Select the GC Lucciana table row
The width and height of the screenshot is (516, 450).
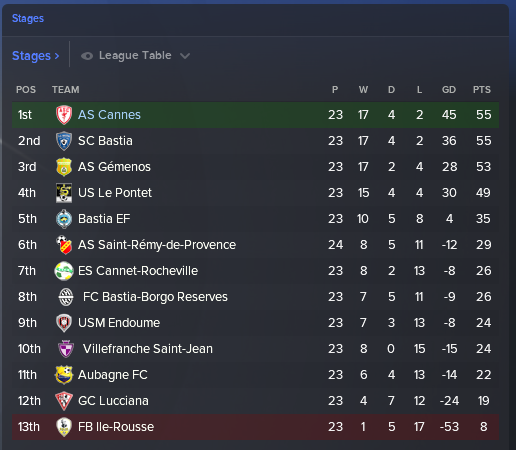click(255, 401)
